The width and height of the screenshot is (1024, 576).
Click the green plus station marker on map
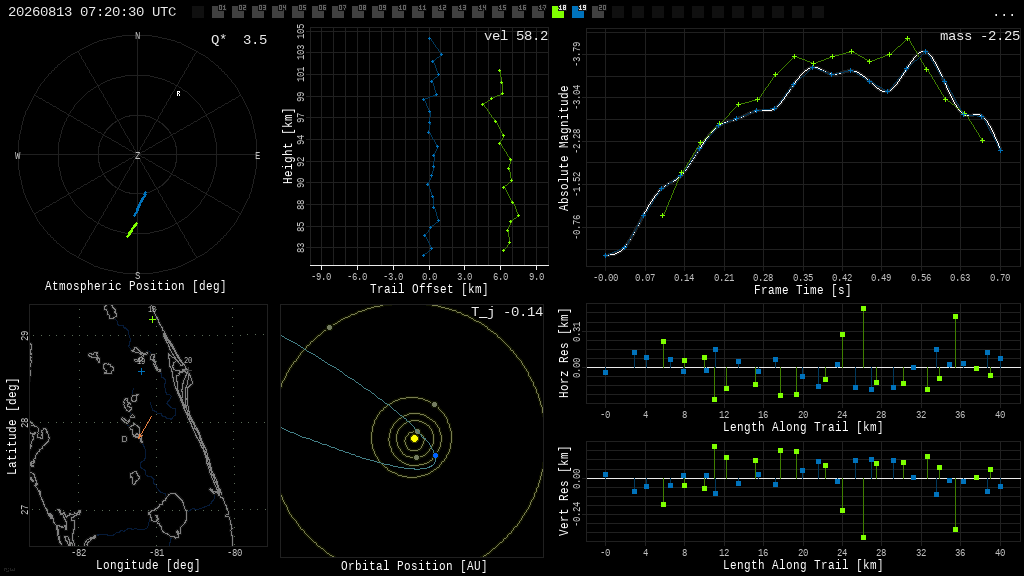152,319
